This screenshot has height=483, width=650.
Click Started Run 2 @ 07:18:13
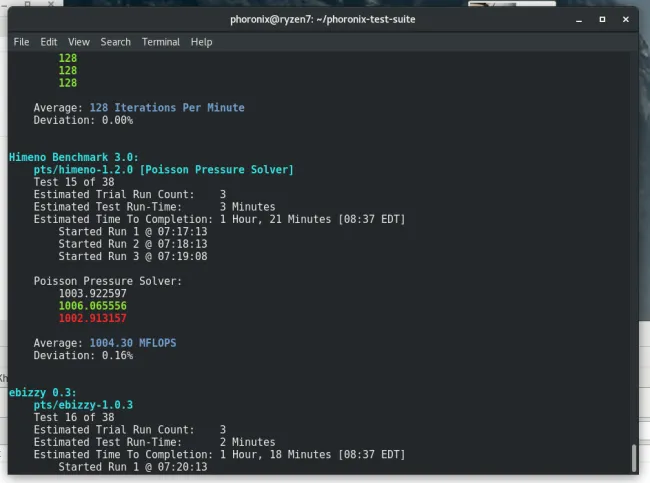click(133, 244)
